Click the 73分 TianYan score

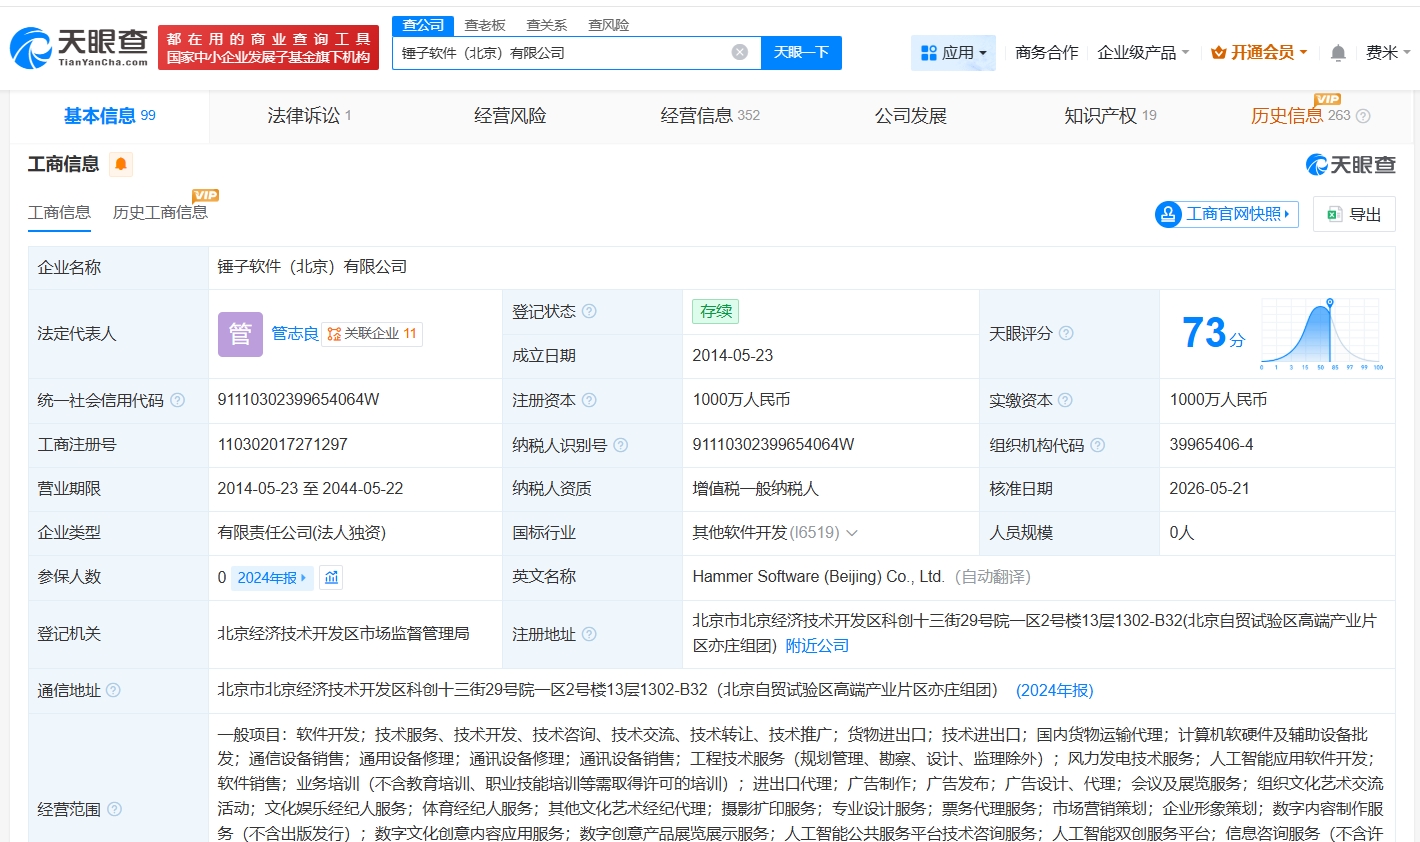(1213, 333)
